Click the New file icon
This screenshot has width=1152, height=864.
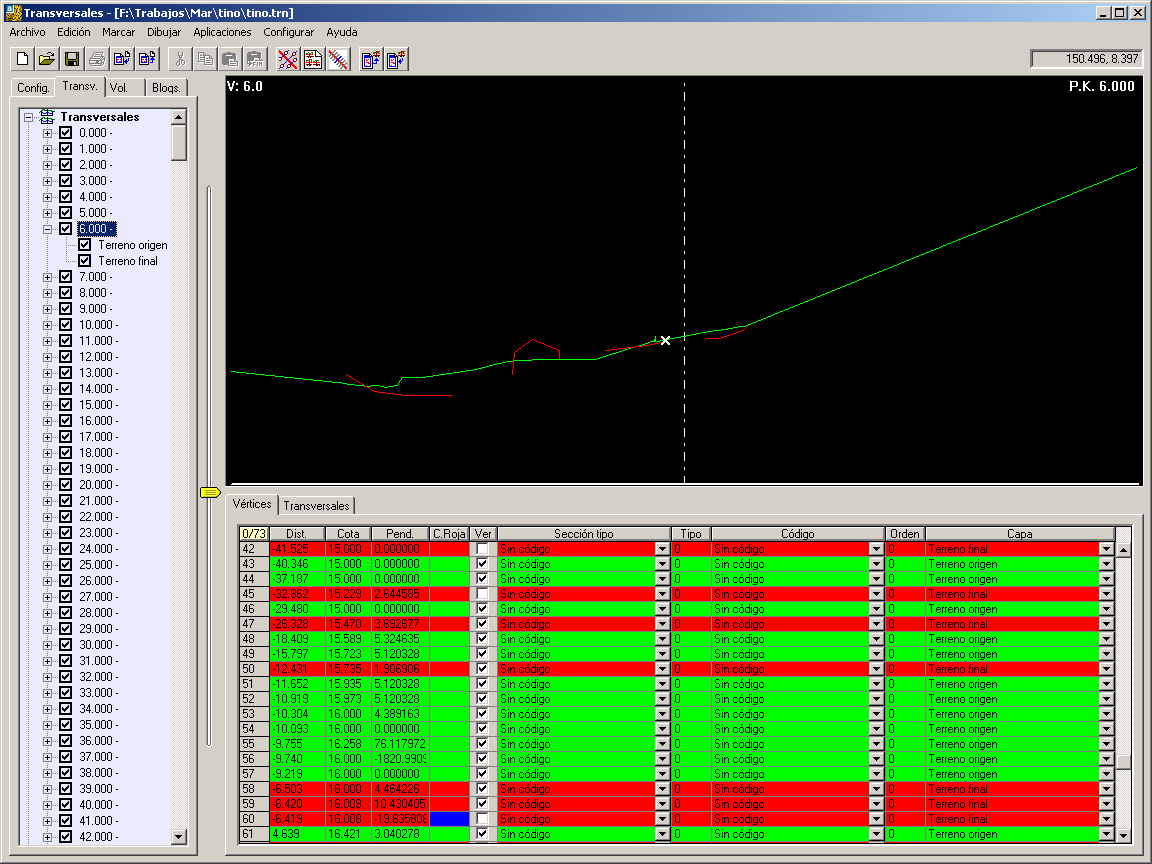[23, 60]
